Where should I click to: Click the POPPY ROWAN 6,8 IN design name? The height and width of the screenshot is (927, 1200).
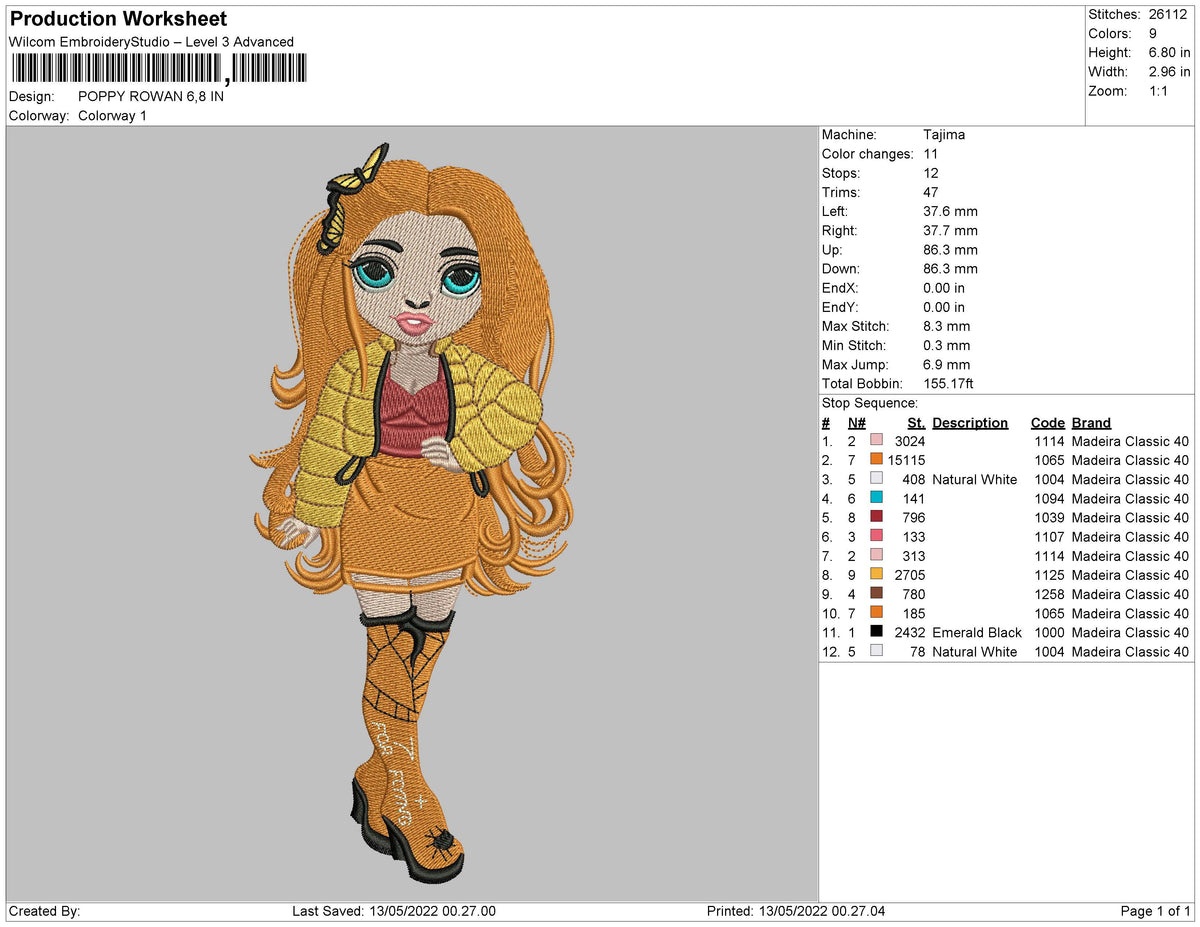tap(151, 97)
